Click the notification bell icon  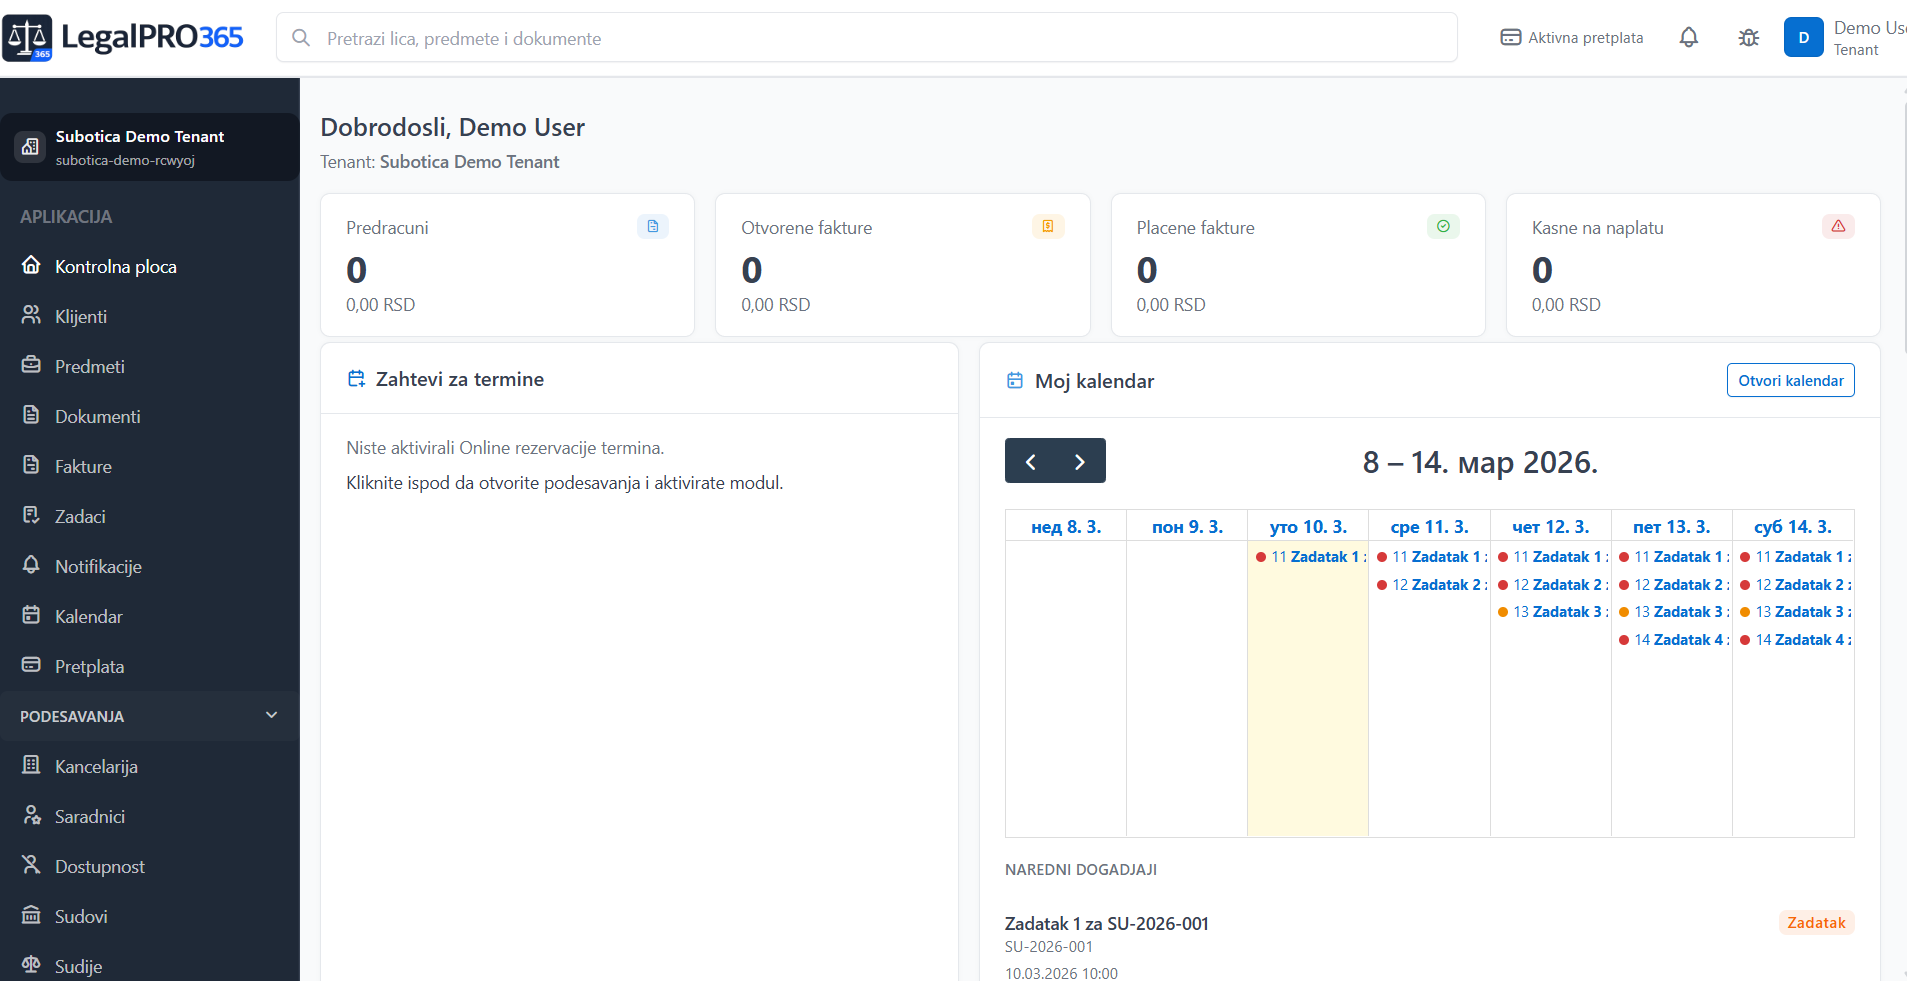tap(1688, 38)
